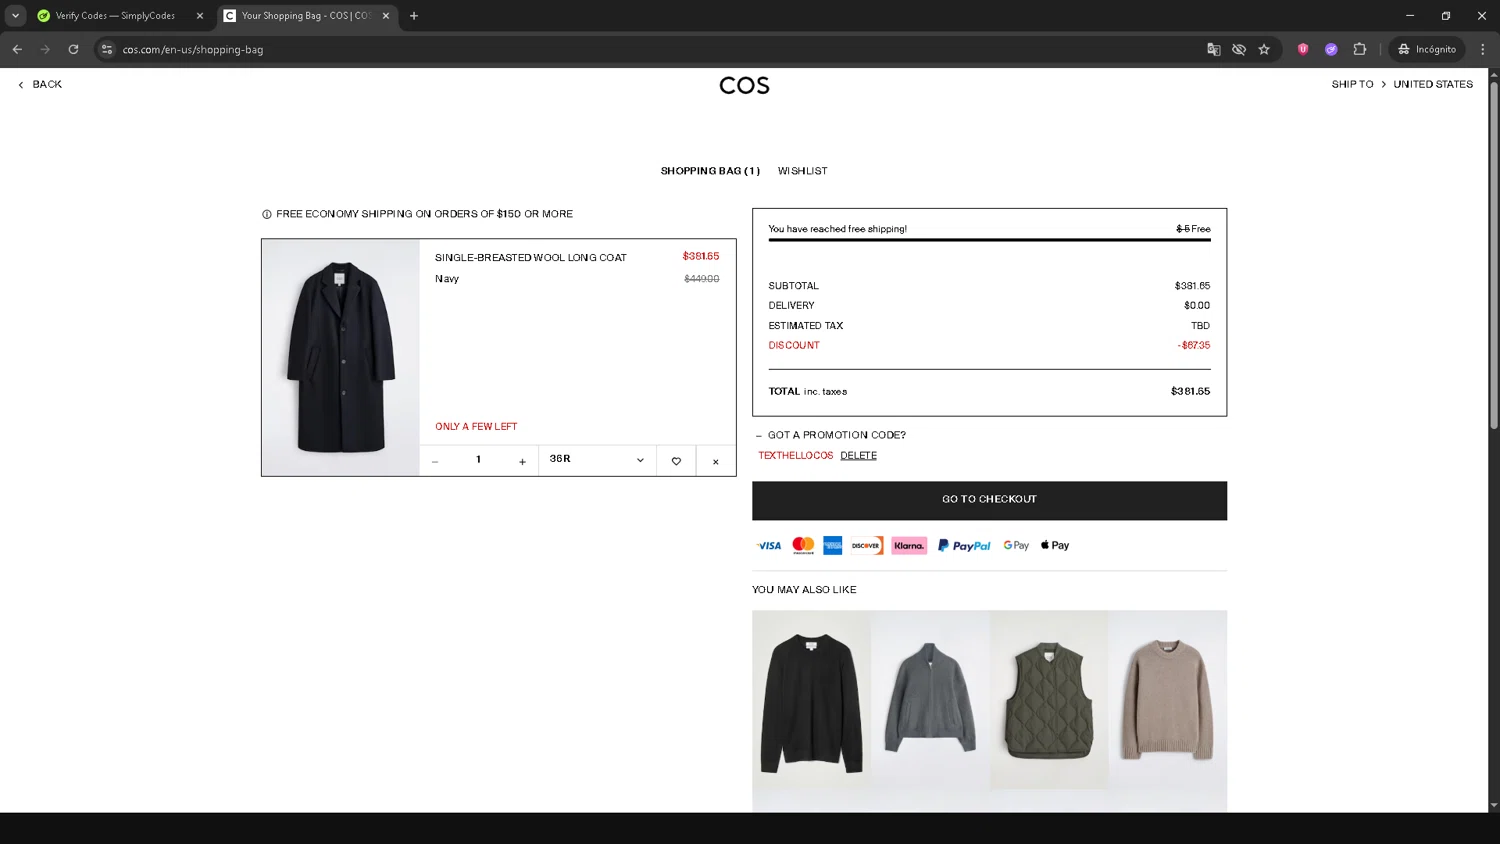This screenshot has height=844, width=1500.
Task: Bookmark this page with the star icon
Action: [1264, 49]
